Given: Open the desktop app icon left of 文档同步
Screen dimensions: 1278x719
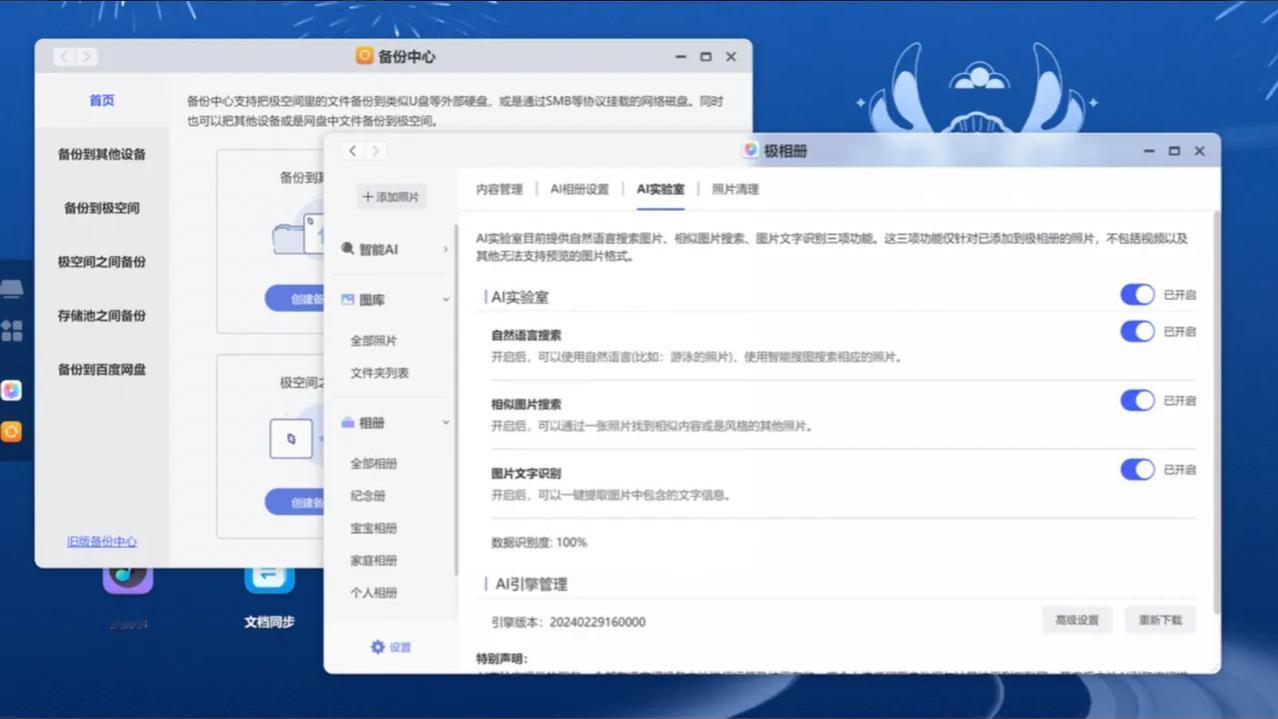Looking at the screenshot, I should pyautogui.click(x=128, y=581).
